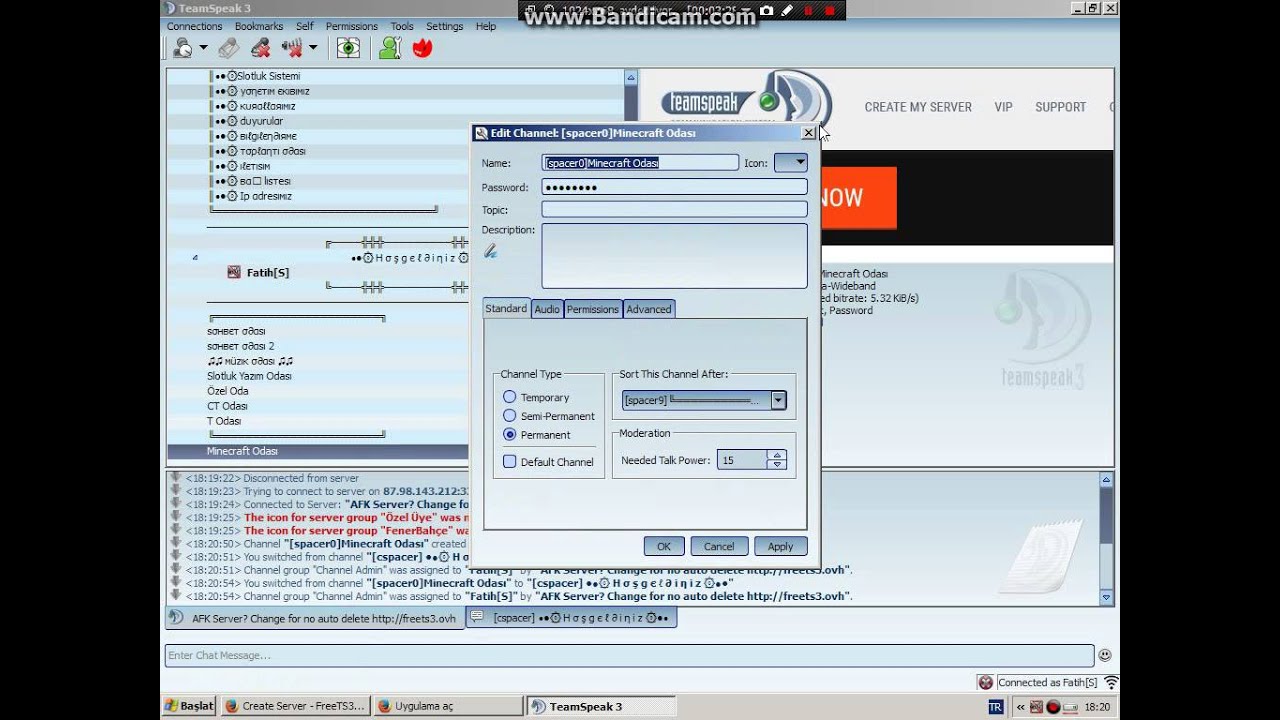Open the contacts manager toolbar icon
Image resolution: width=1280 pixels, height=720 pixels.
pyautogui.click(x=390, y=47)
